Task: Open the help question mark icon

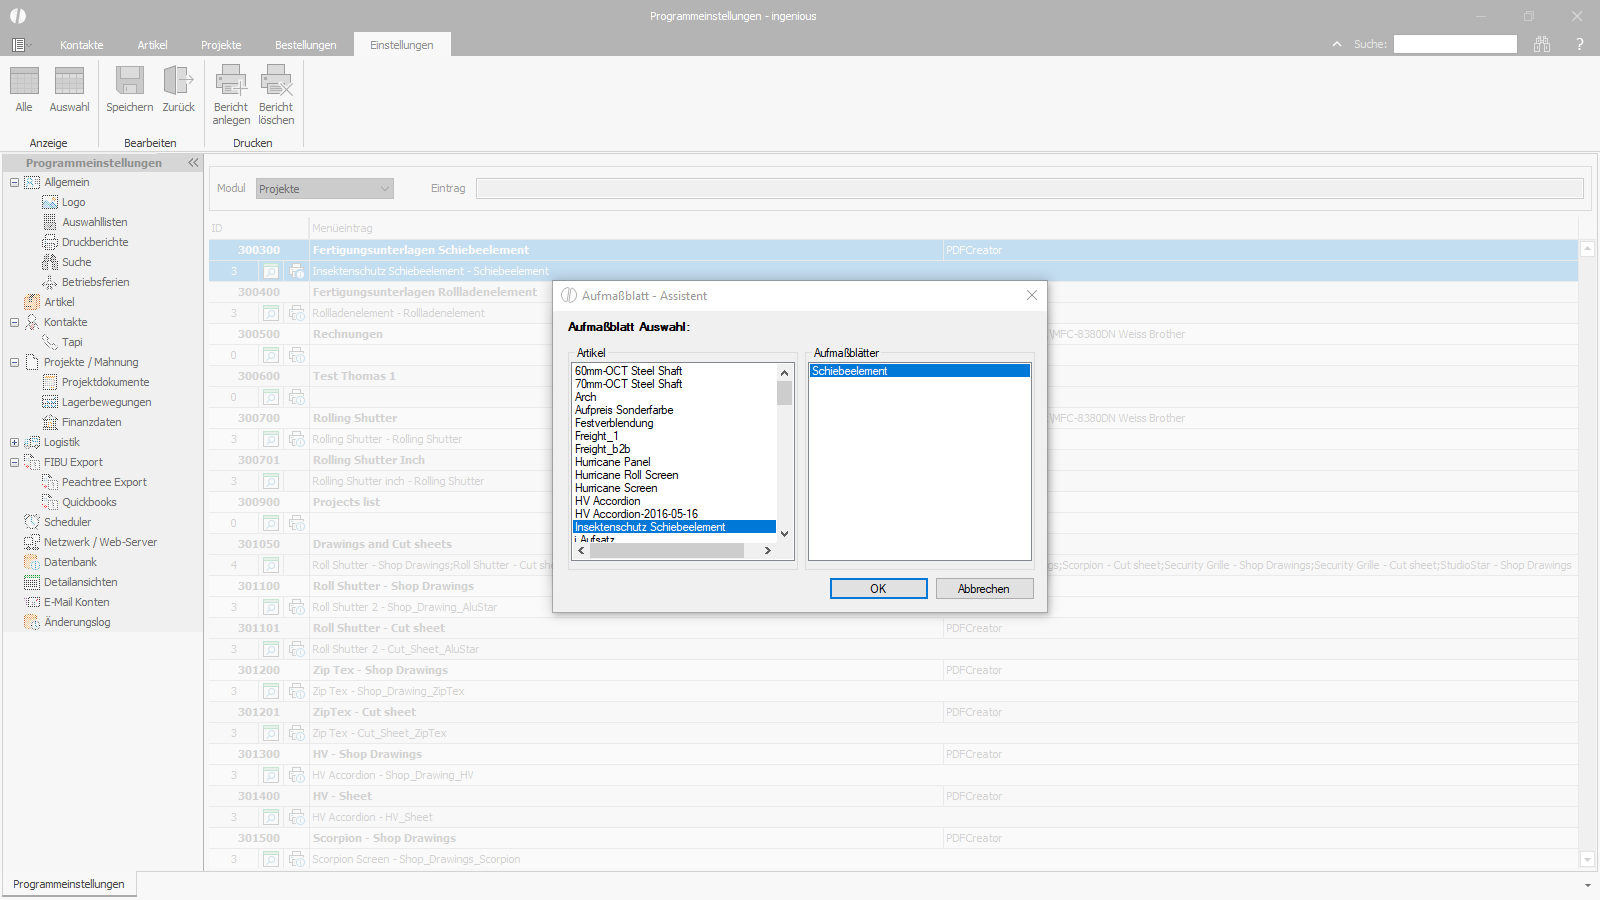Action: 1580,44
